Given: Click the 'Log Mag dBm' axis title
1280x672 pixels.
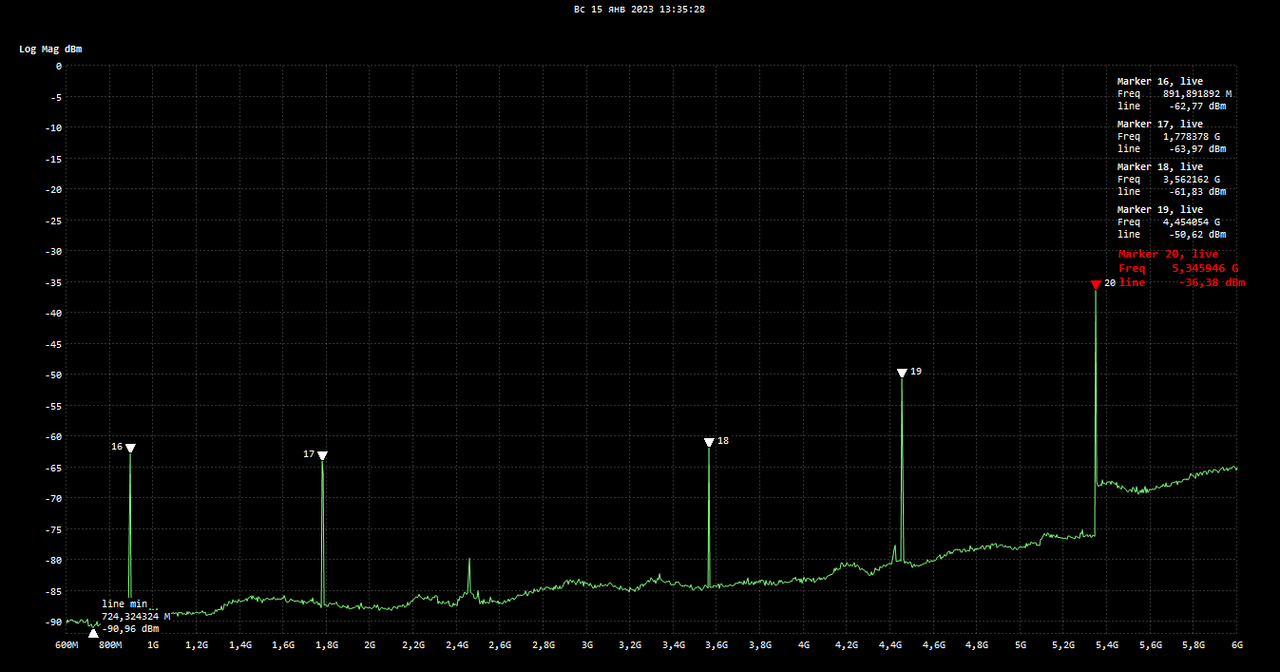Looking at the screenshot, I should coord(51,49).
